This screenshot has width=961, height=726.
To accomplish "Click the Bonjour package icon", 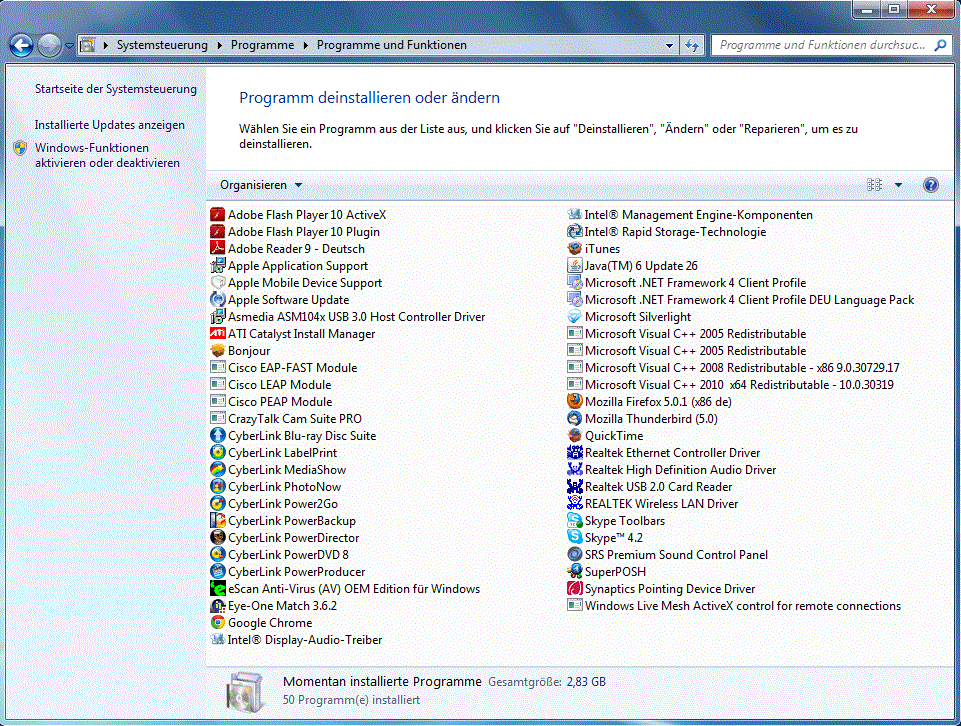I will pos(218,350).
